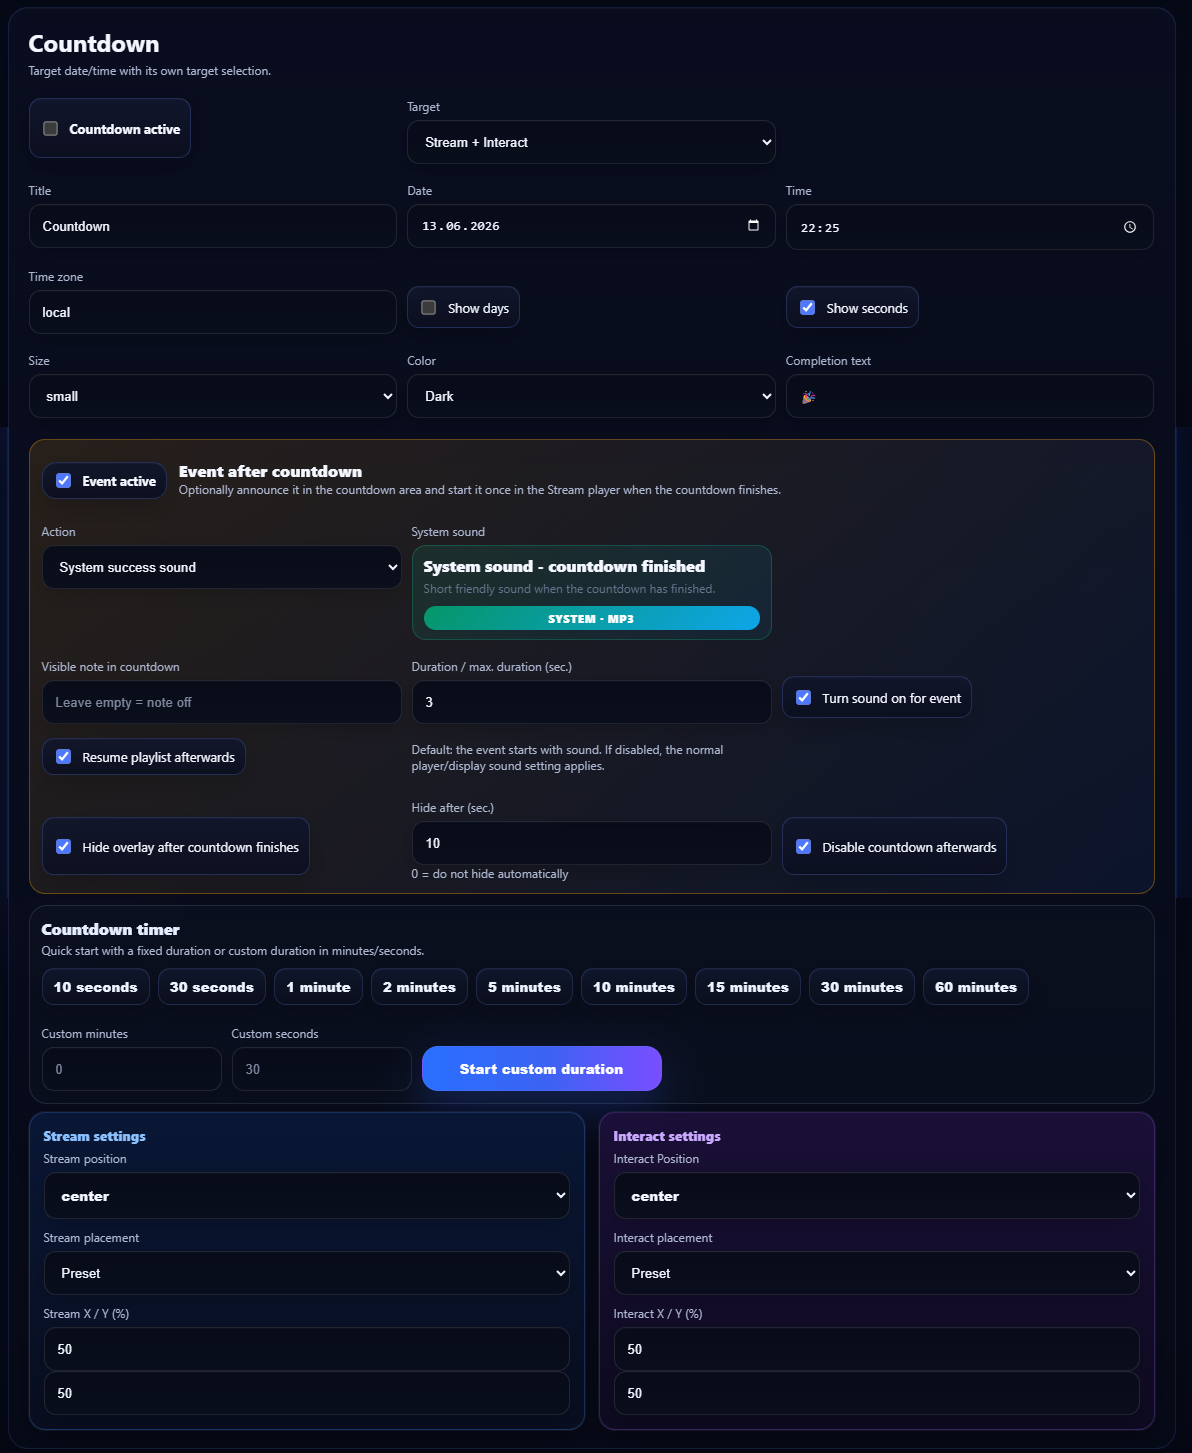This screenshot has width=1192, height=1453.
Task: Uncheck Turn sound on for event
Action: (x=804, y=698)
